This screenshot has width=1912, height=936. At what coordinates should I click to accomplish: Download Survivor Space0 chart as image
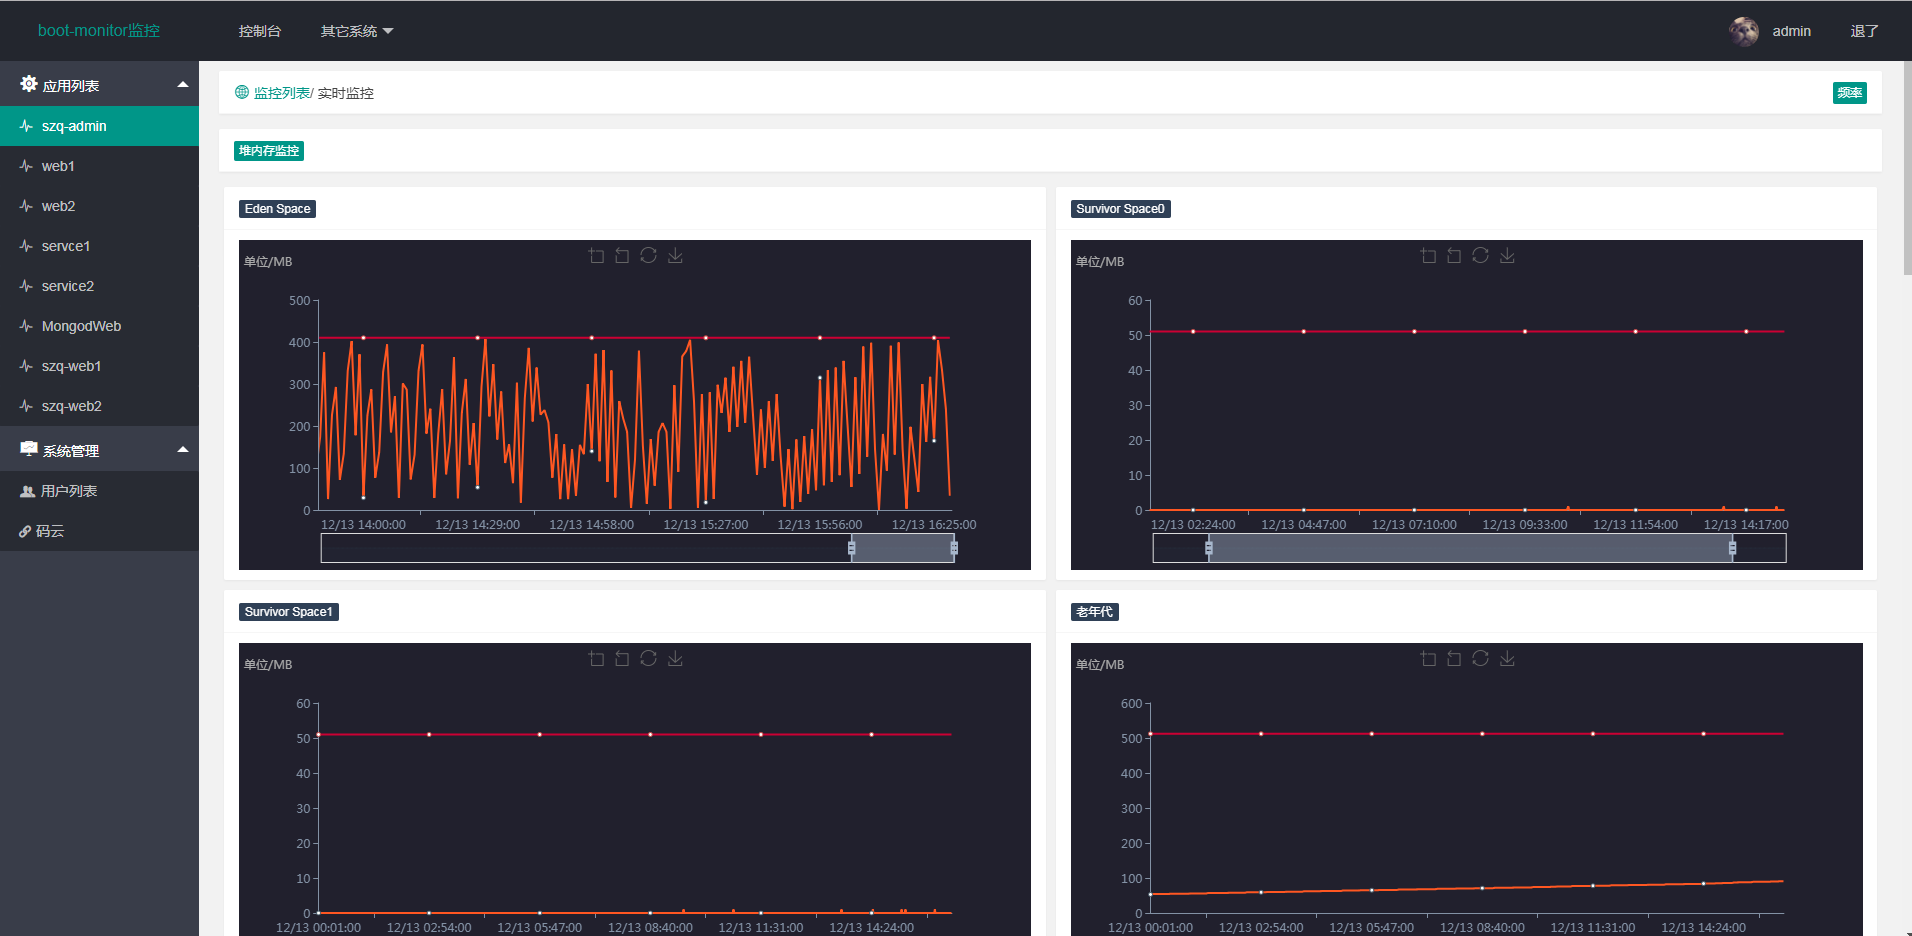coord(1507,256)
